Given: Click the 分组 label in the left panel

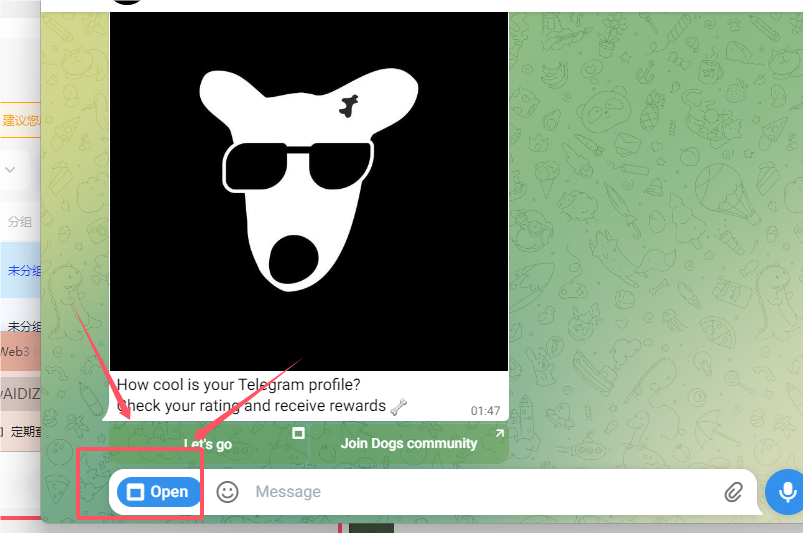Looking at the screenshot, I should pos(20,222).
